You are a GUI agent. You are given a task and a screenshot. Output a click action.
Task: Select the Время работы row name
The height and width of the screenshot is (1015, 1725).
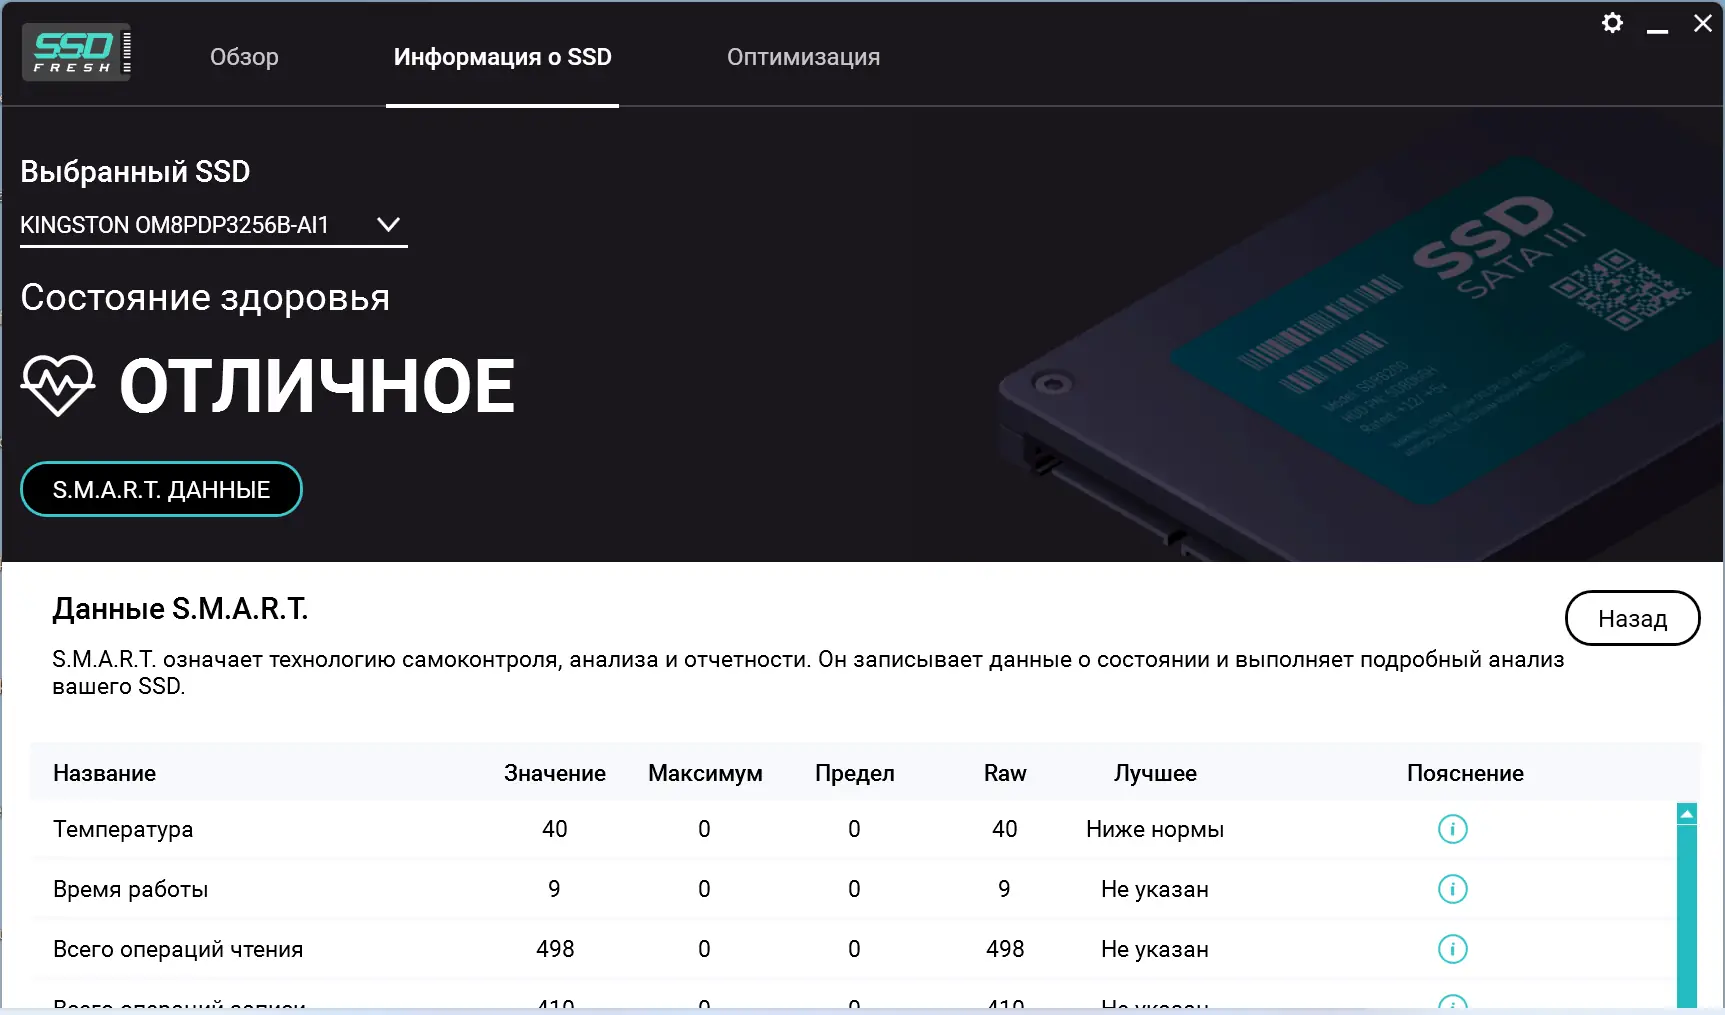click(131, 889)
